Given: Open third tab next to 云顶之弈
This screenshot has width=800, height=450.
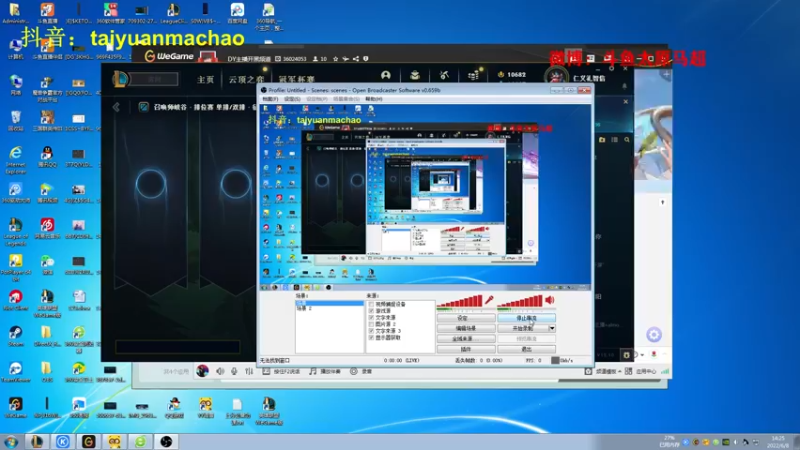Looking at the screenshot, I should tap(296, 80).
